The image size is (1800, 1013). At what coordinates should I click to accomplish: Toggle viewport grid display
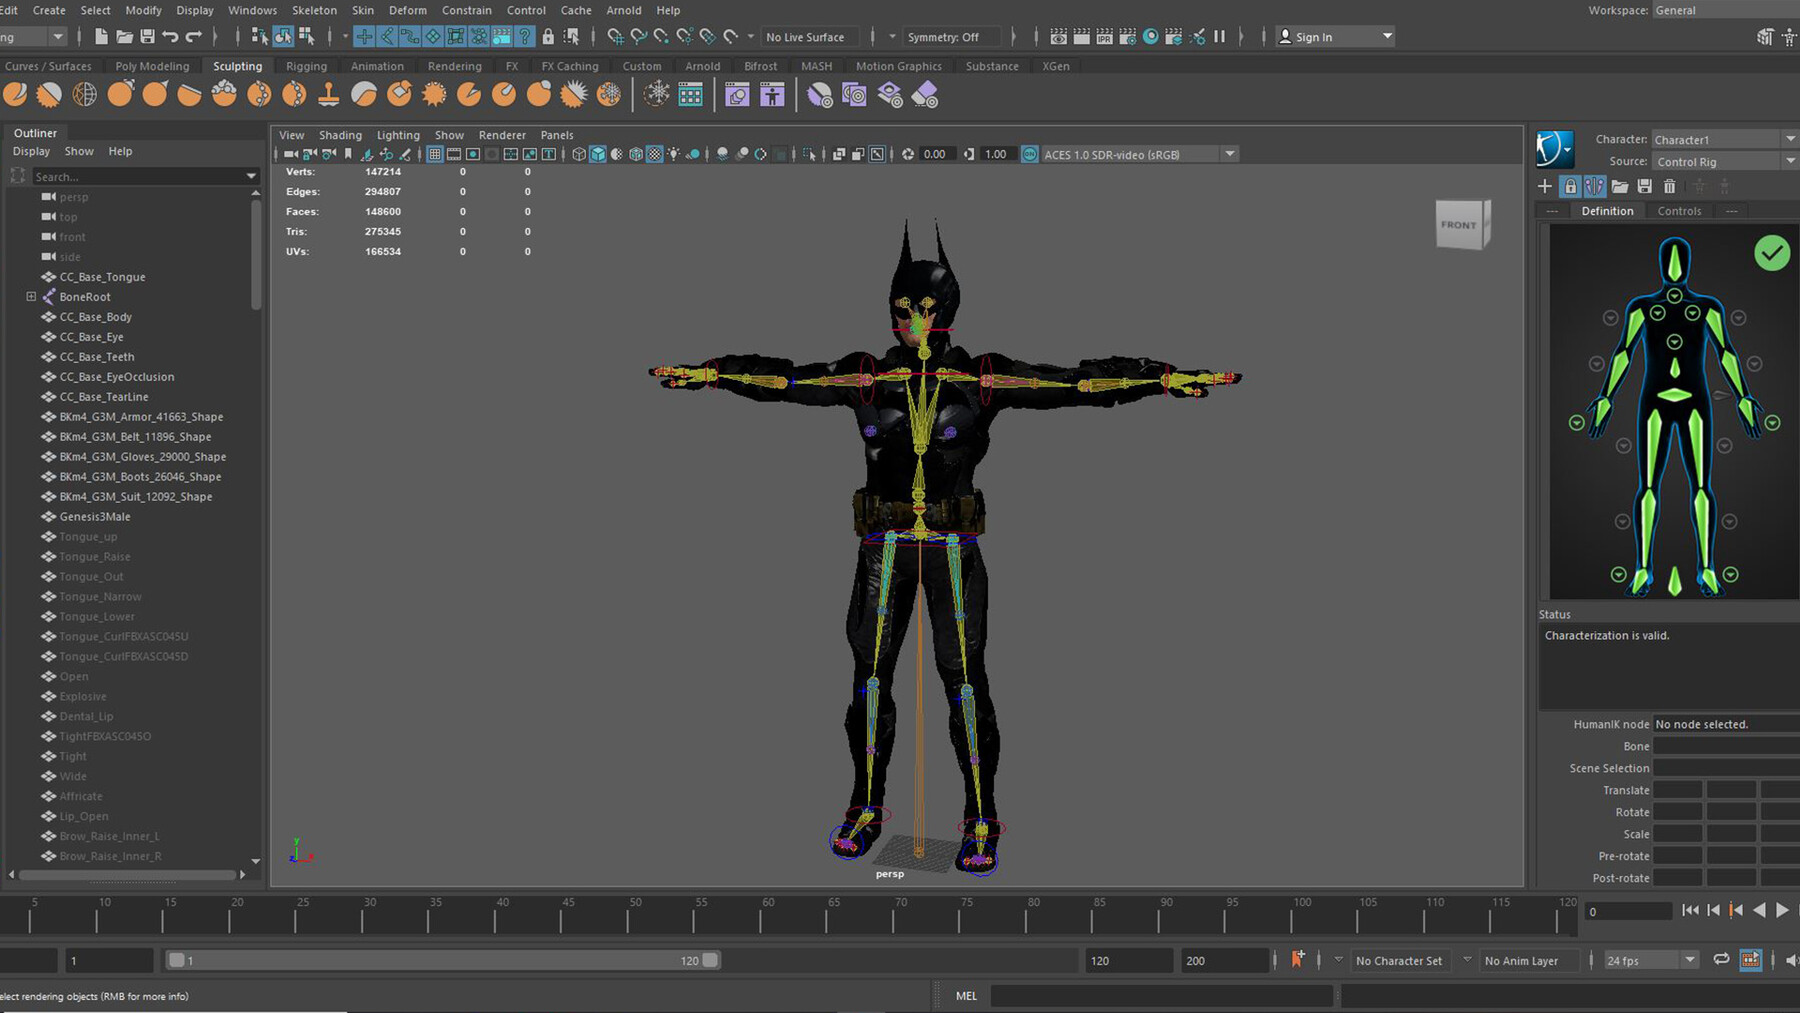434,154
